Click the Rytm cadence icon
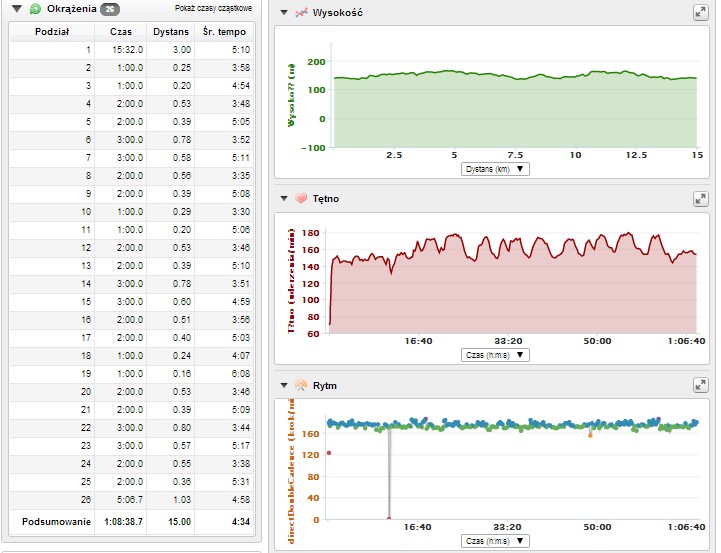The height and width of the screenshot is (553, 721). pyautogui.click(x=301, y=385)
